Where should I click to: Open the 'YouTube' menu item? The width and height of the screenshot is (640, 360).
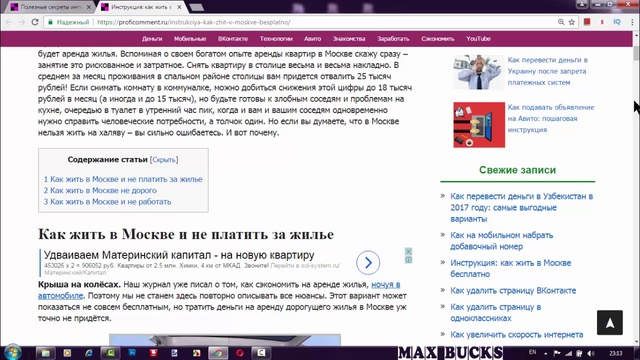point(478,39)
